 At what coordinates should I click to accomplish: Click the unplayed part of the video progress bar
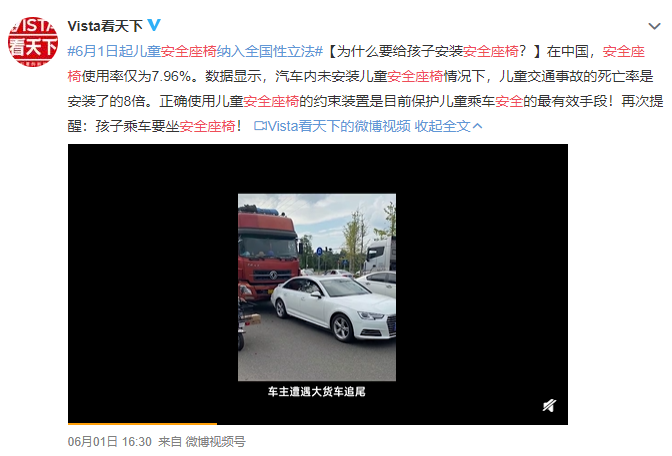[392, 424]
